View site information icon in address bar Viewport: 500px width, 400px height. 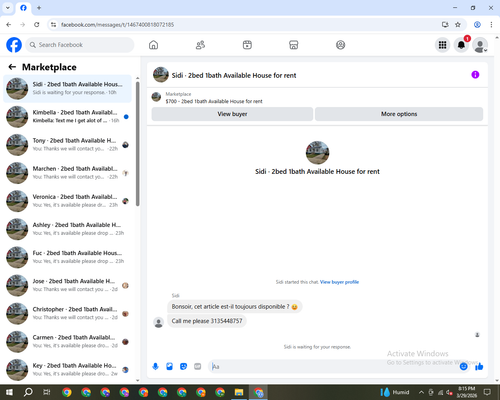(x=53, y=25)
